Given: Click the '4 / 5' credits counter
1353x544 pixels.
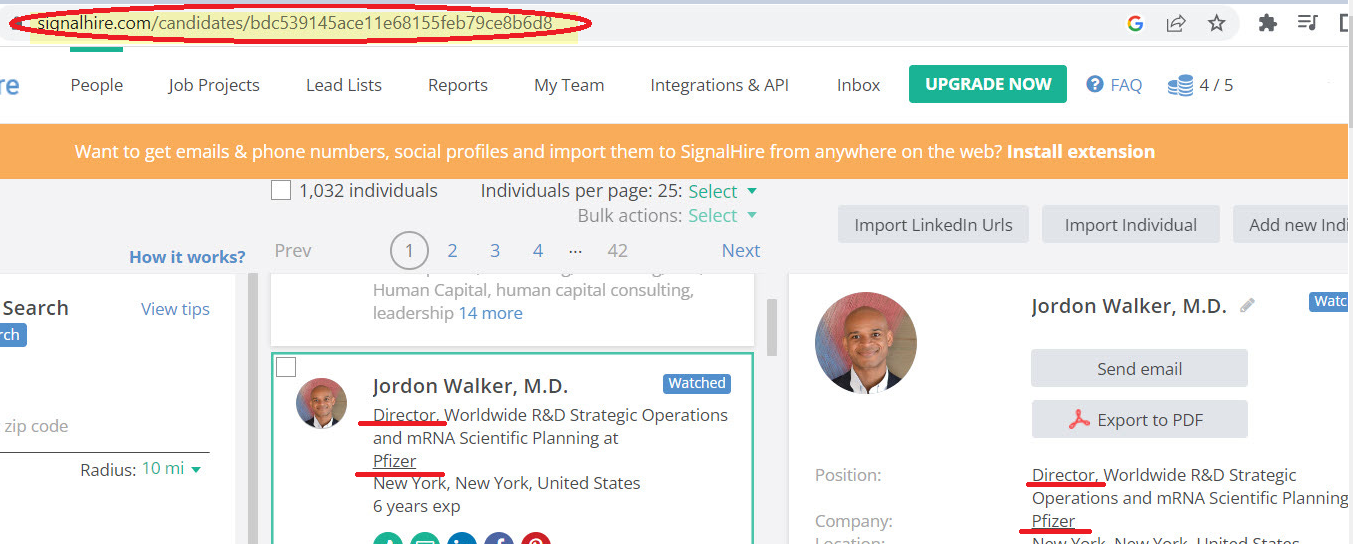Looking at the screenshot, I should (x=1216, y=85).
